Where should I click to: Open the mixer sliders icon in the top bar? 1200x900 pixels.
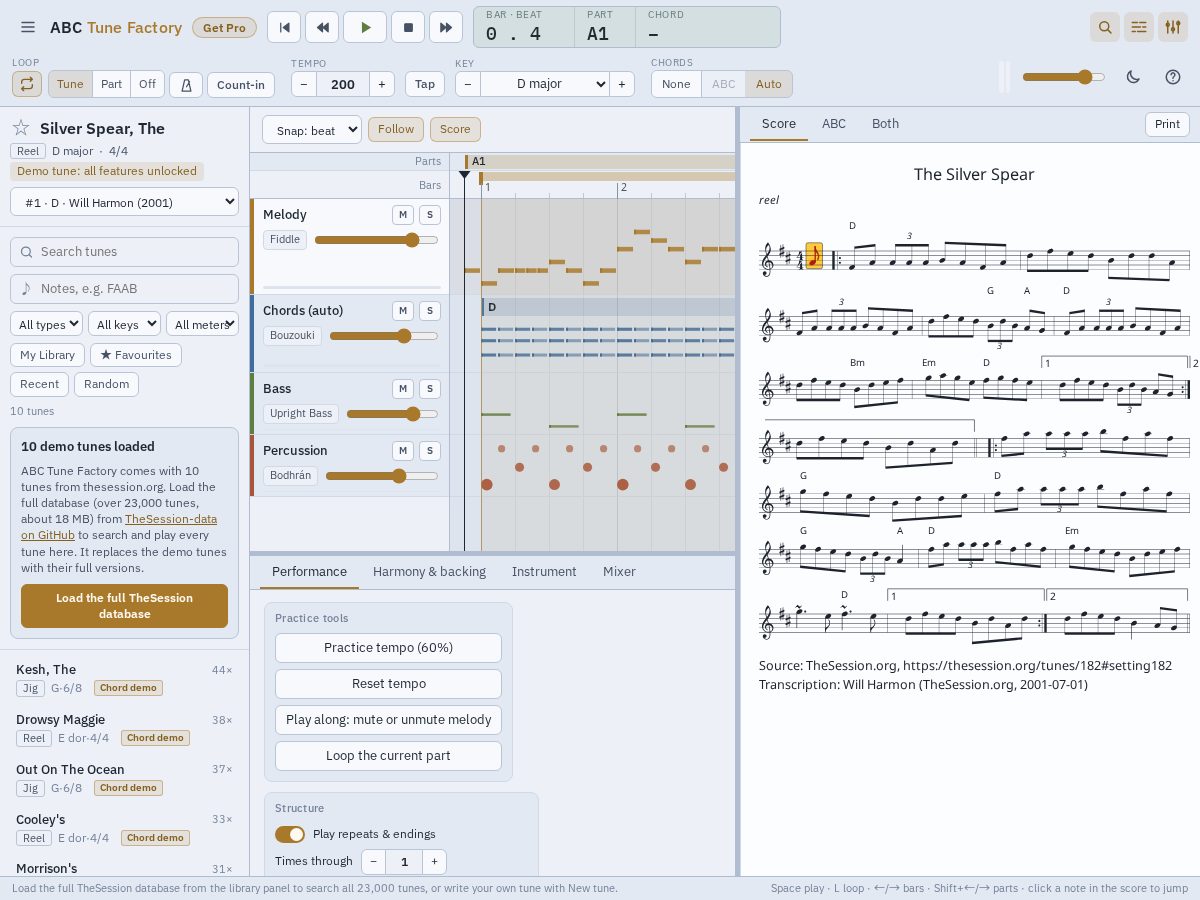coord(1172,28)
